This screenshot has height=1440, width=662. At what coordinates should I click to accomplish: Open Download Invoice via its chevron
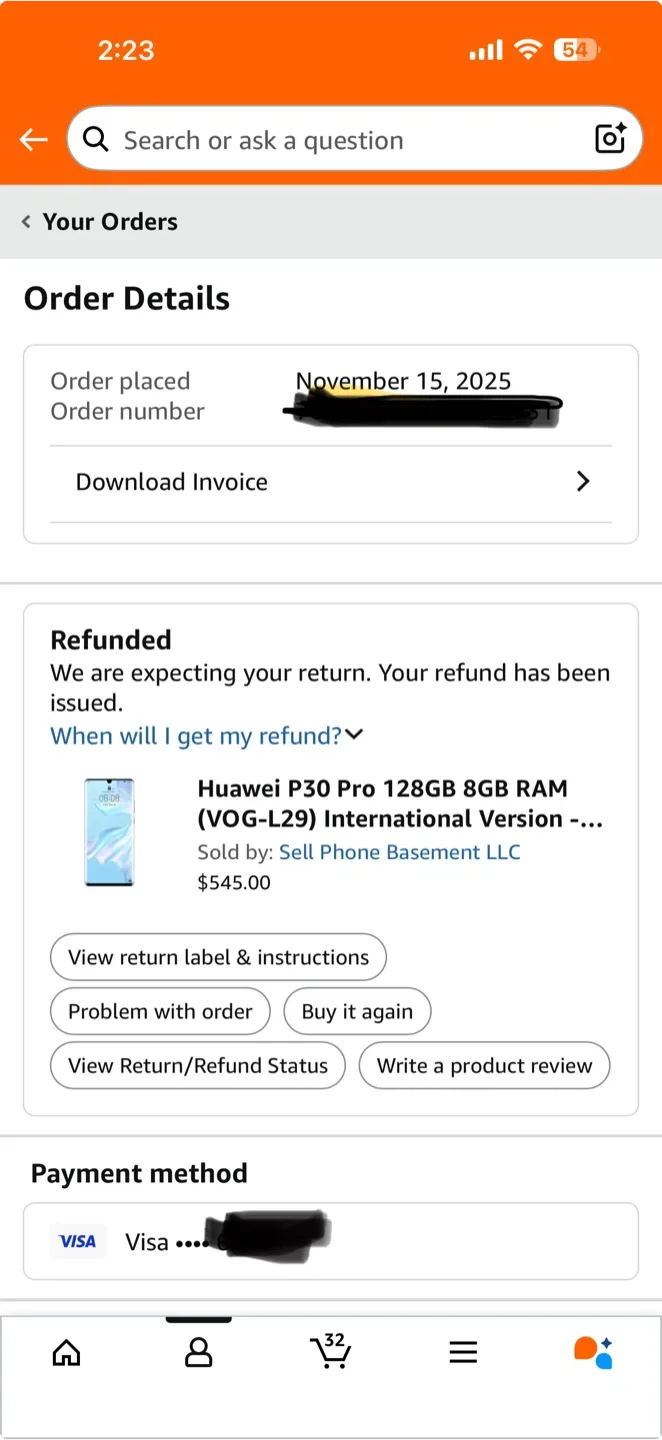tap(583, 481)
